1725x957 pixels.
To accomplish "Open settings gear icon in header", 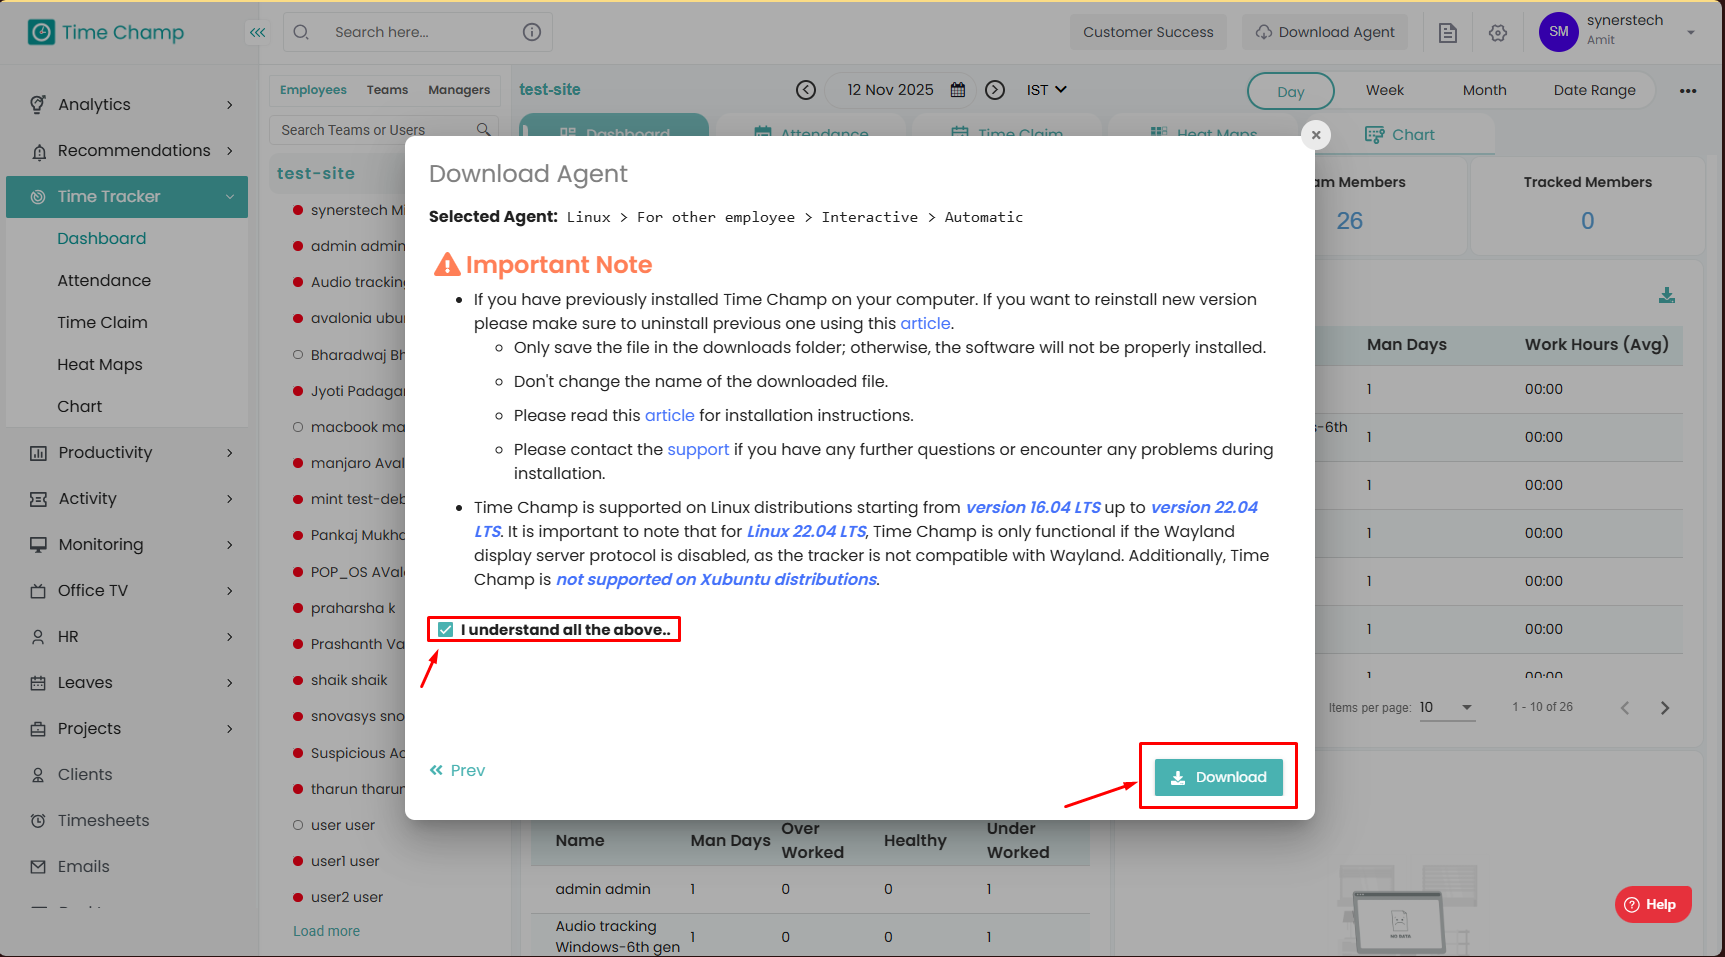I will click(x=1498, y=33).
